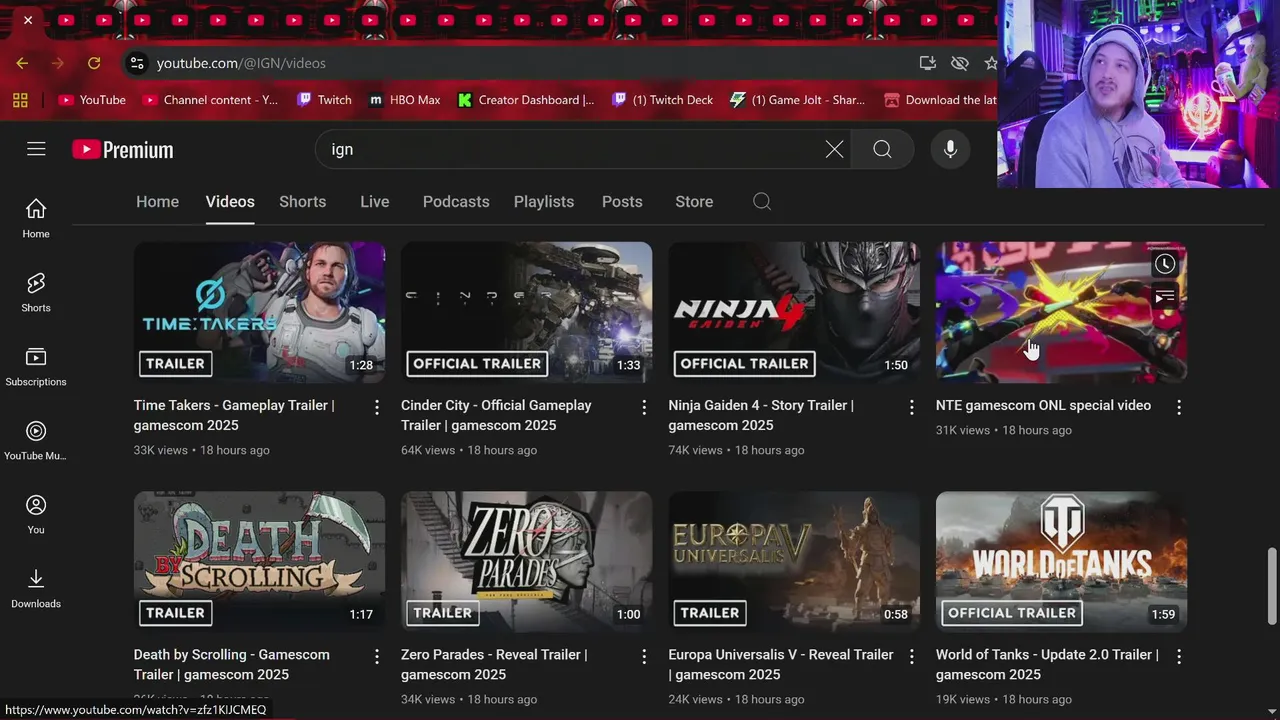Open the Game Jolt bookmark
The width and height of the screenshot is (1280, 720).
798,100
